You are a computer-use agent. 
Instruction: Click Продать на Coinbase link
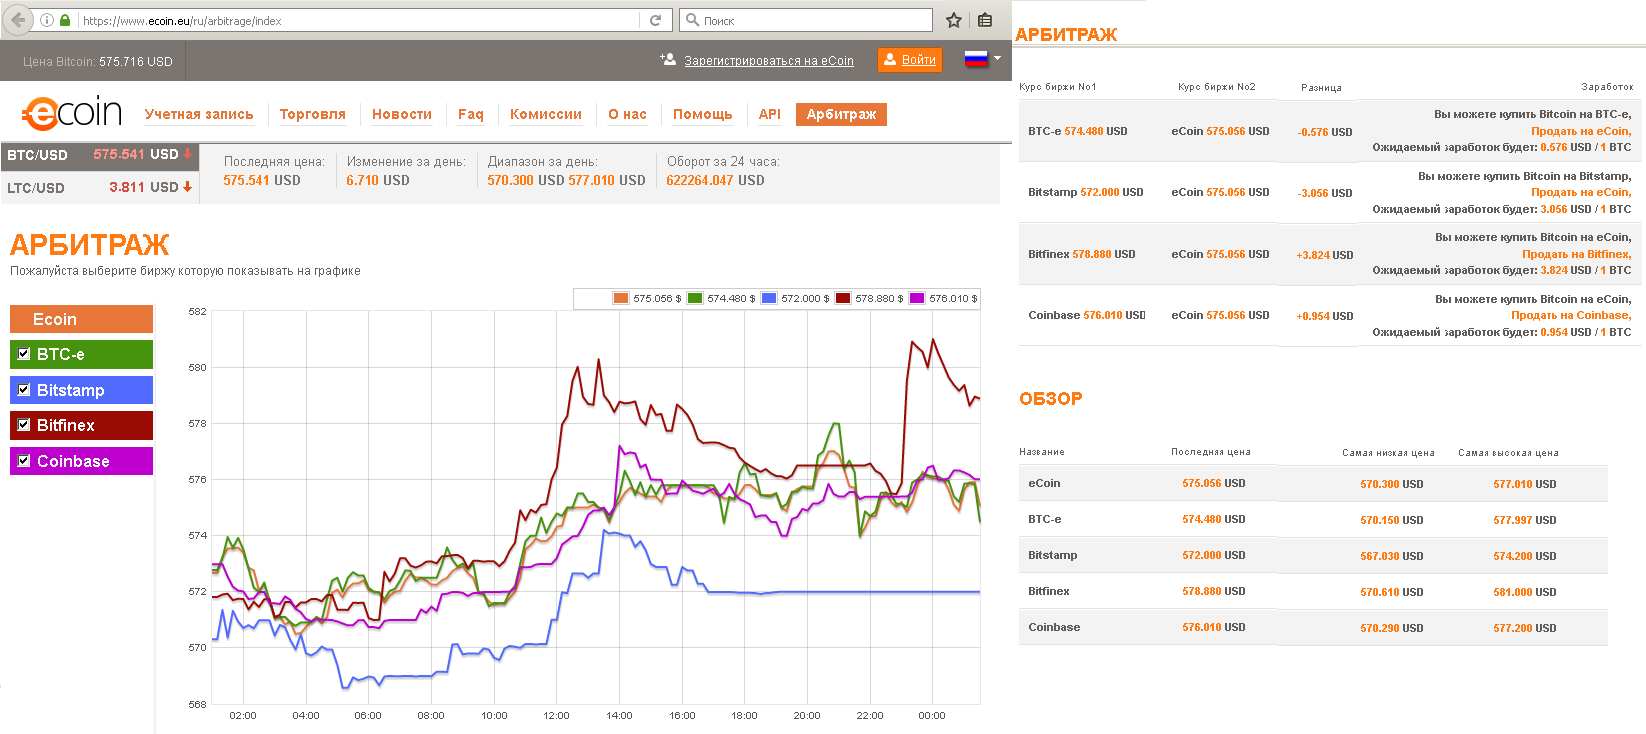[x=1571, y=315]
